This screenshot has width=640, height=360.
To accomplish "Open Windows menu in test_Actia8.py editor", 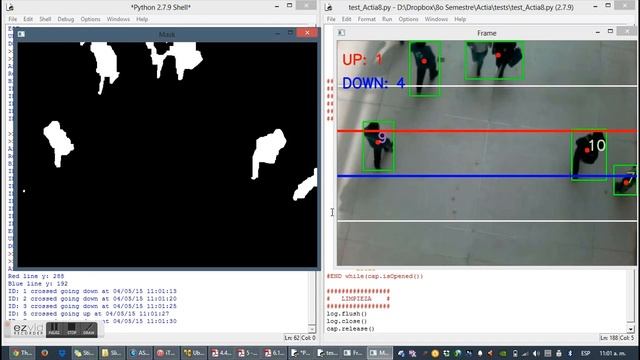I will point(436,19).
